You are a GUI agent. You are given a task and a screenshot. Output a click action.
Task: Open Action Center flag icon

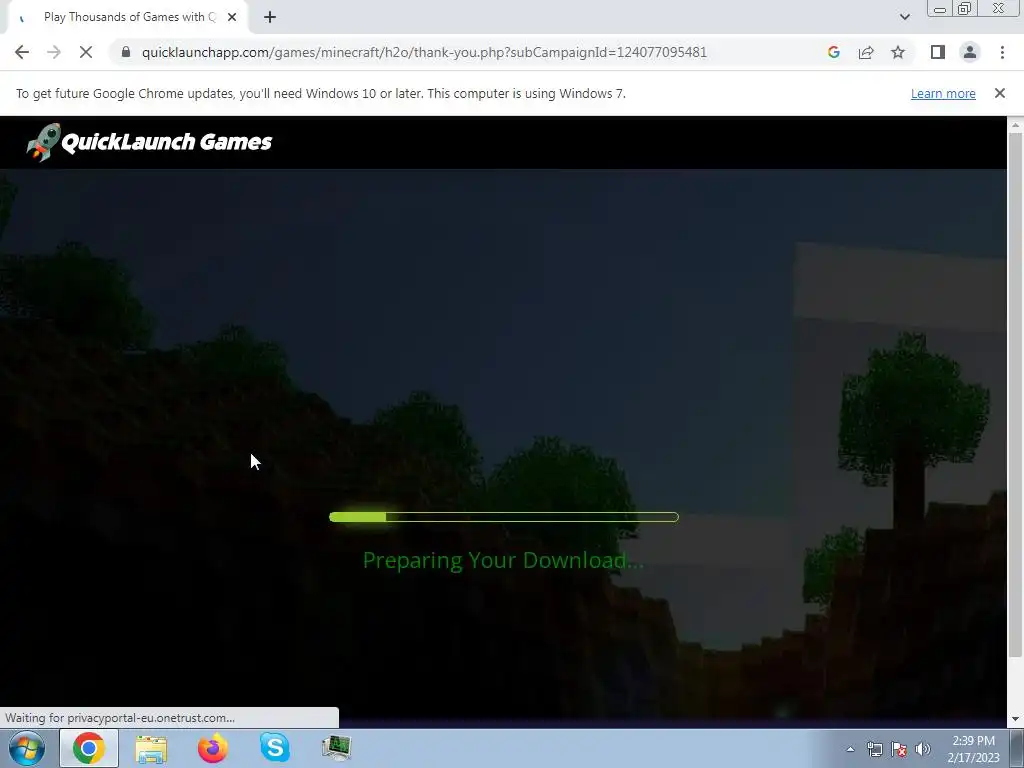(x=899, y=749)
